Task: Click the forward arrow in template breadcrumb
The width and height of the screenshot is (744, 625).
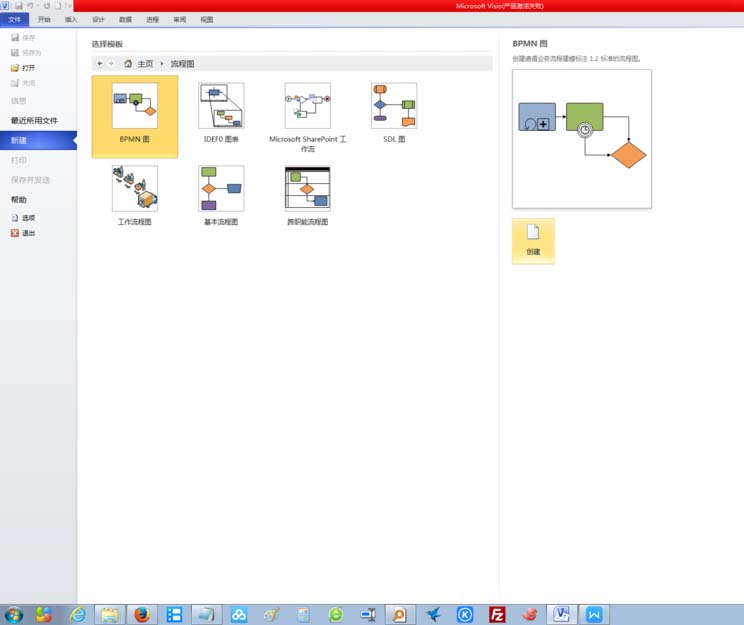Action: (112, 64)
